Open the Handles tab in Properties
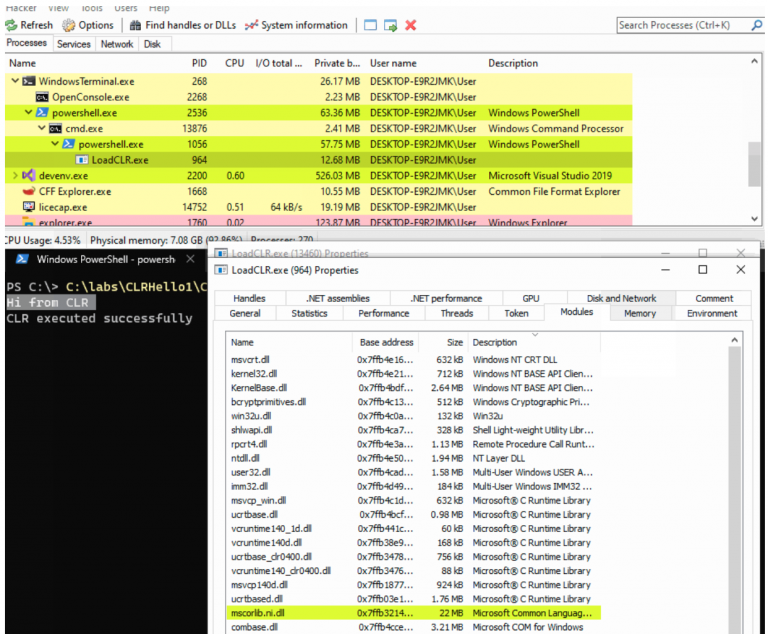Viewport: 768px width, 634px height. coord(249,298)
